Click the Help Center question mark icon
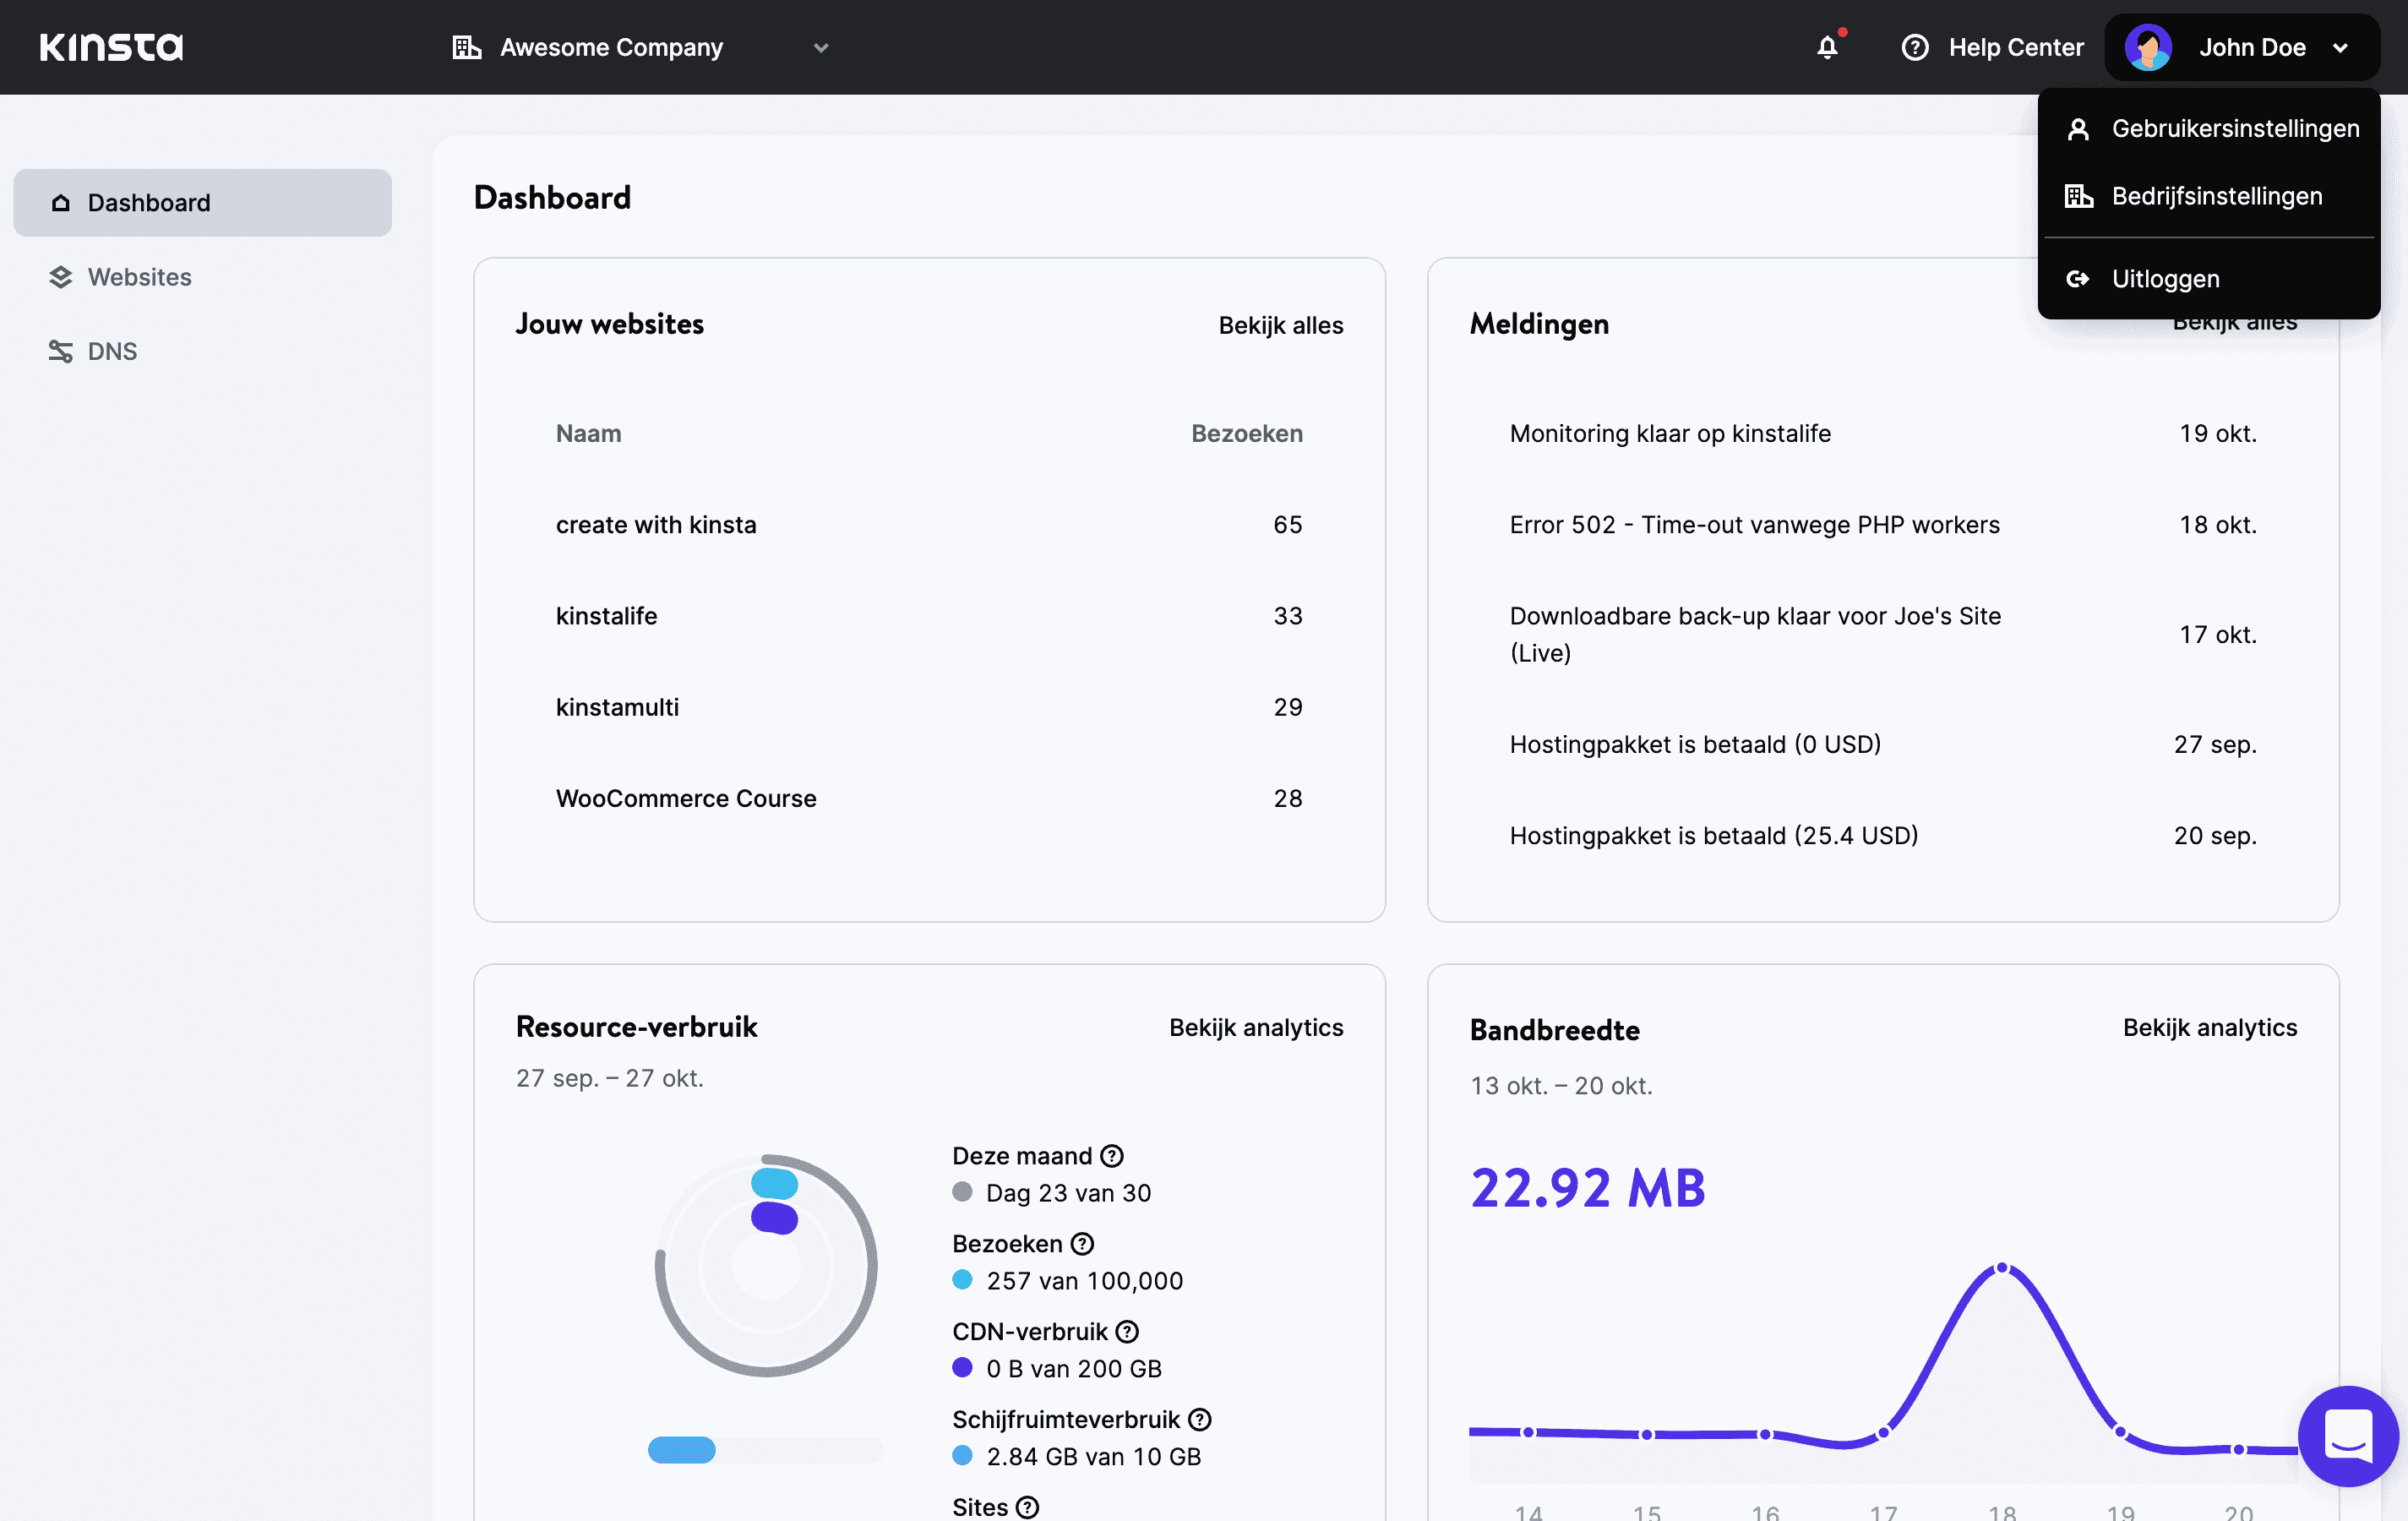This screenshot has height=1521, width=2408. pos(1918,47)
